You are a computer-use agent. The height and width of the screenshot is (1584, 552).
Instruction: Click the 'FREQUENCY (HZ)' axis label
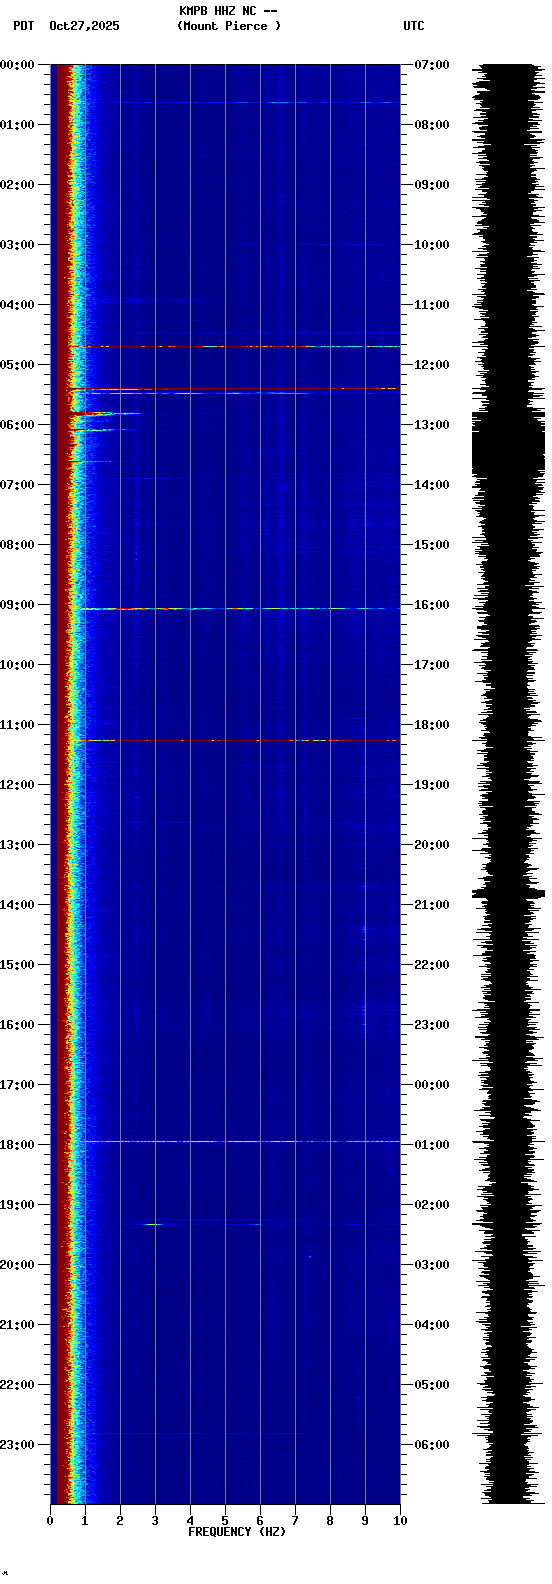coord(237,1532)
